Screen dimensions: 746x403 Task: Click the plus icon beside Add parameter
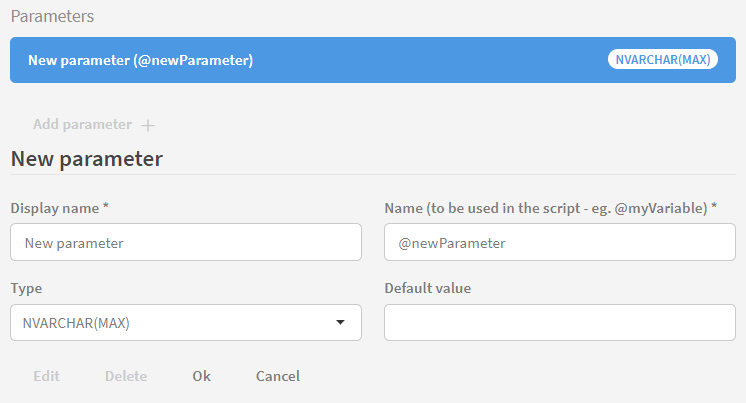148,125
